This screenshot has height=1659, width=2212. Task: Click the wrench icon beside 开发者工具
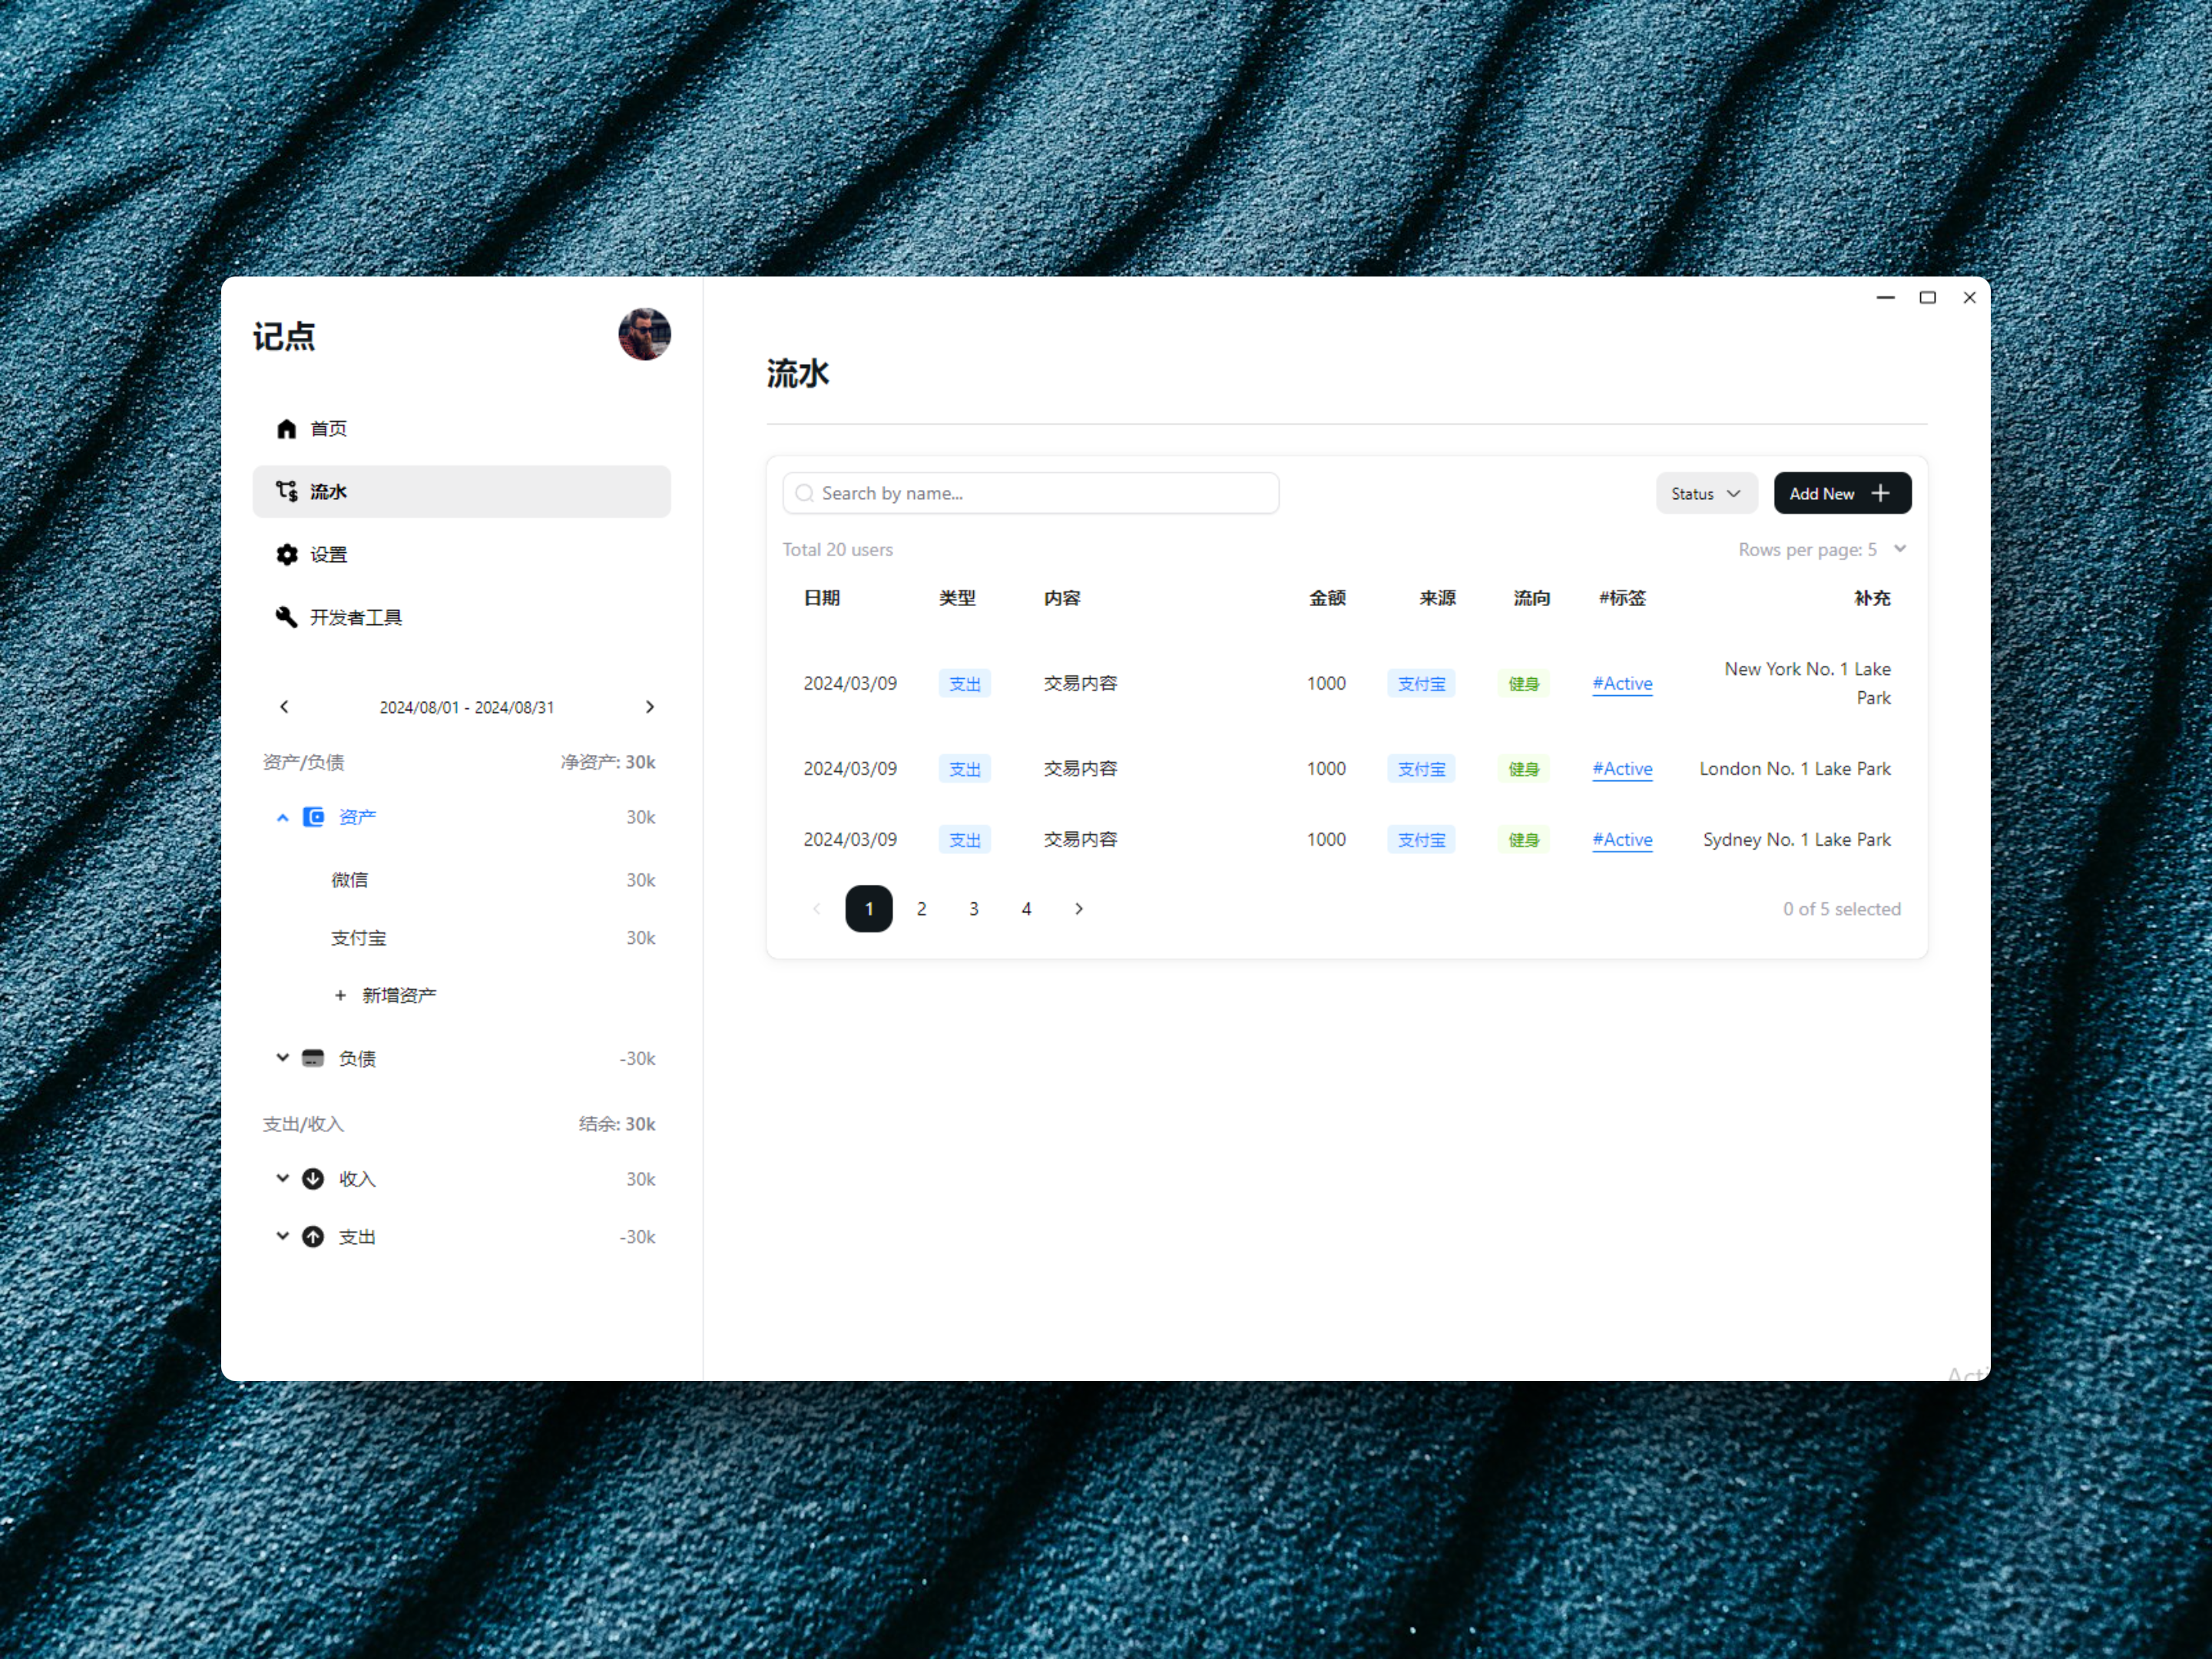tap(287, 617)
